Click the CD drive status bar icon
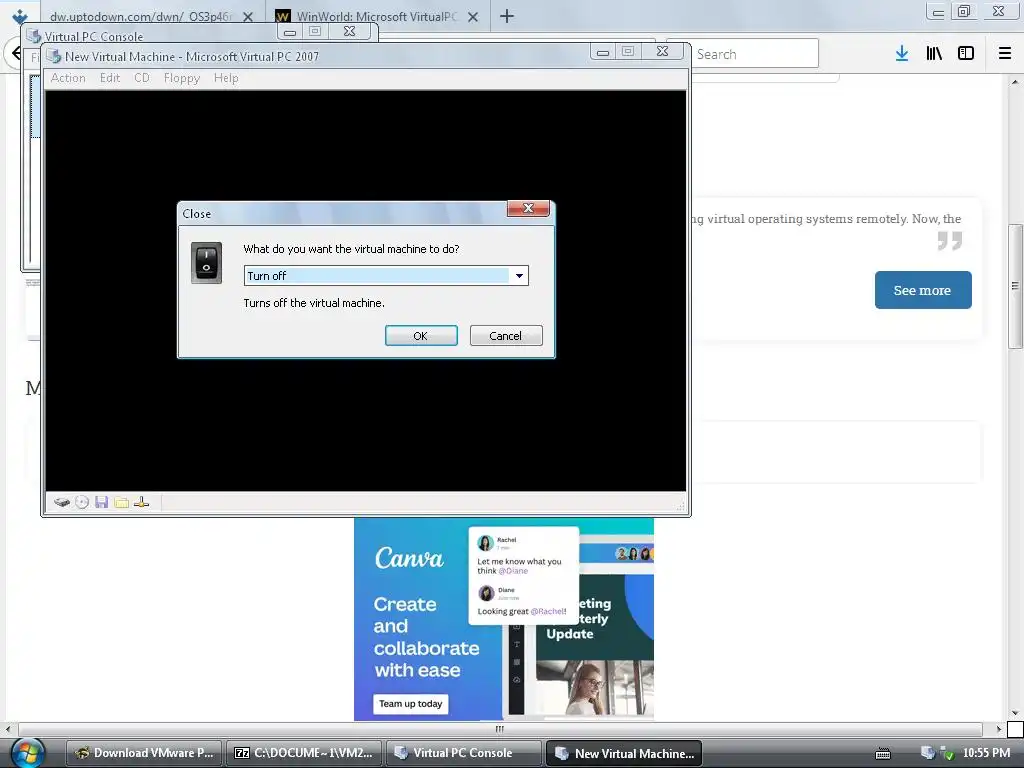 point(82,502)
